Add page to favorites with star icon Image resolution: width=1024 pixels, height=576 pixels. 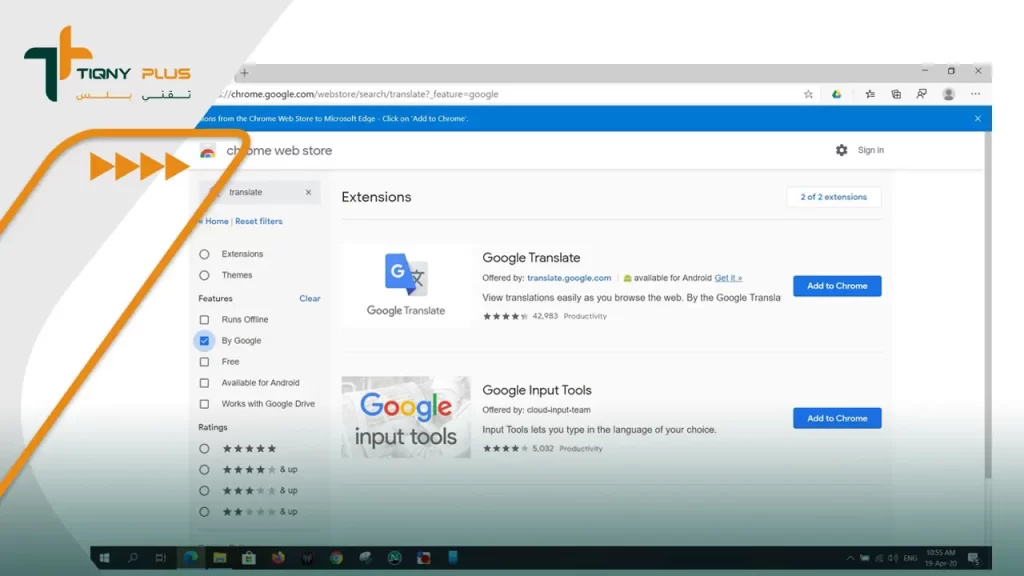click(x=808, y=94)
